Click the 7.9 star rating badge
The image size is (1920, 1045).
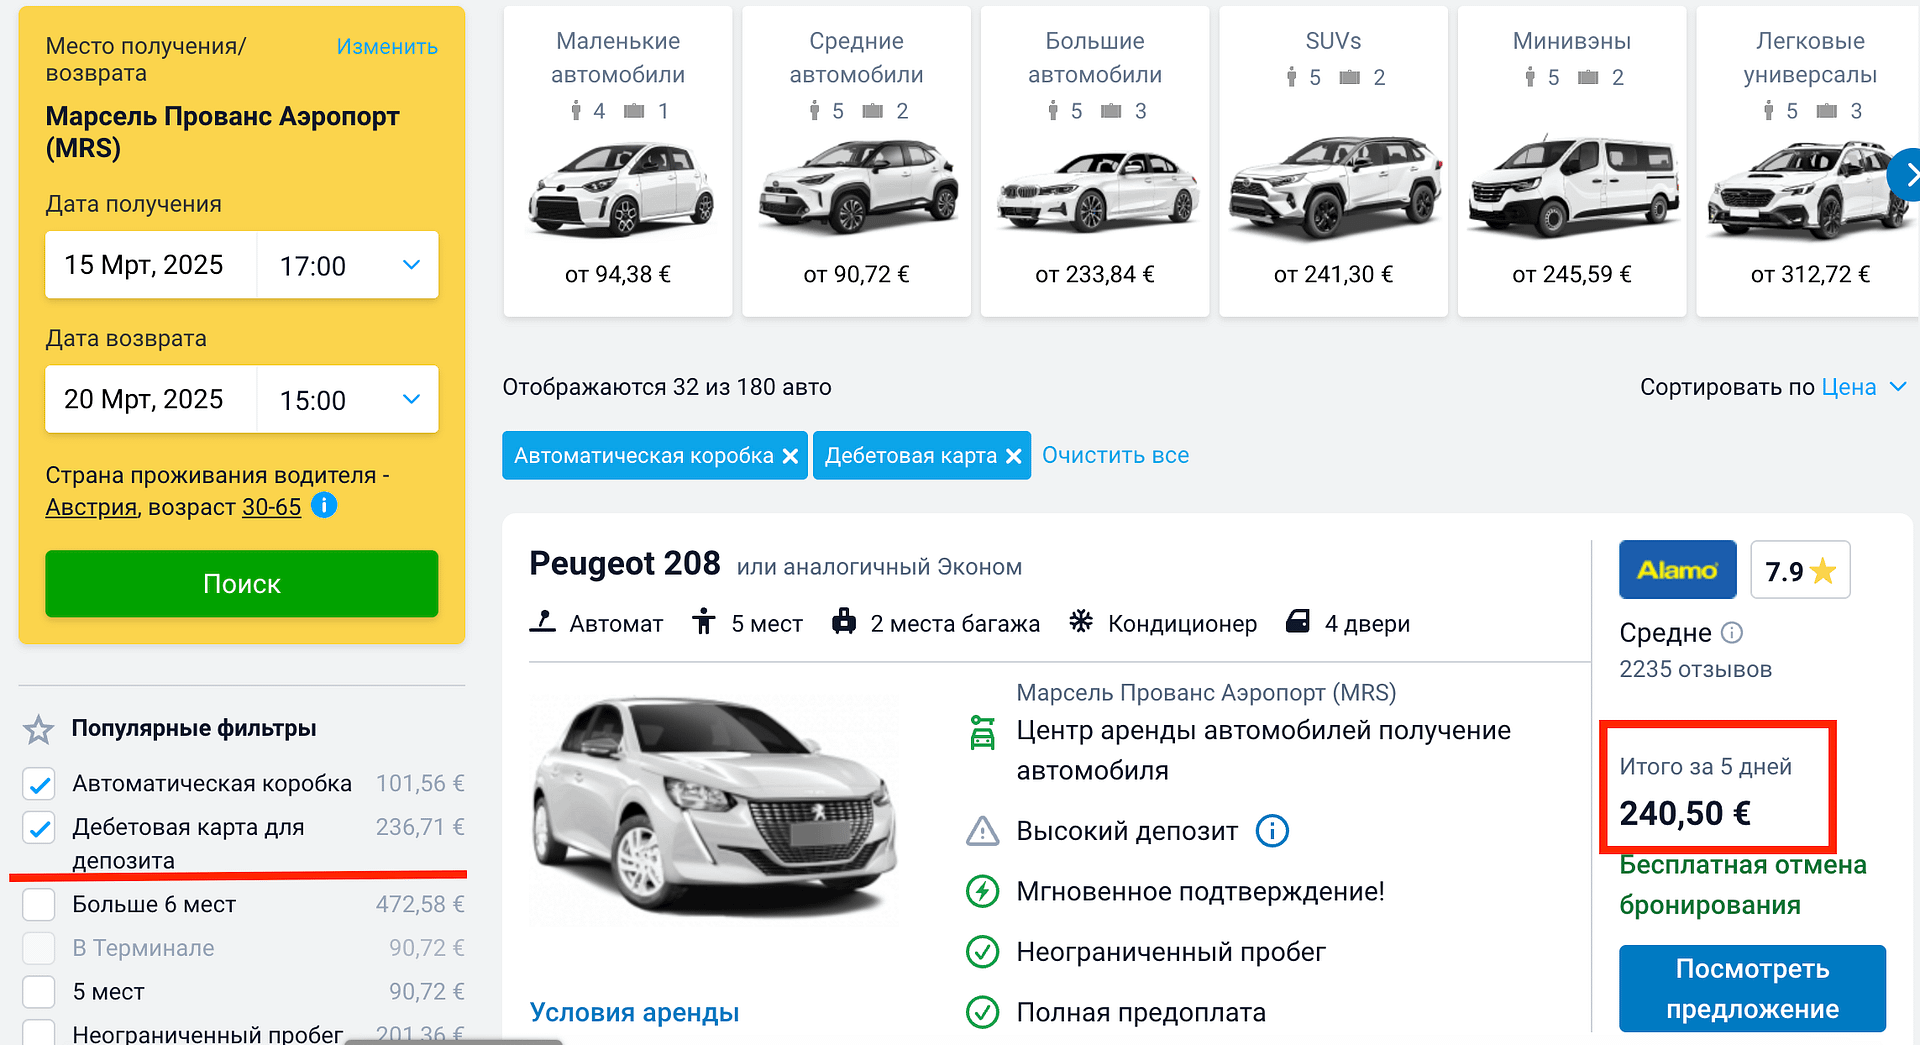click(1800, 570)
